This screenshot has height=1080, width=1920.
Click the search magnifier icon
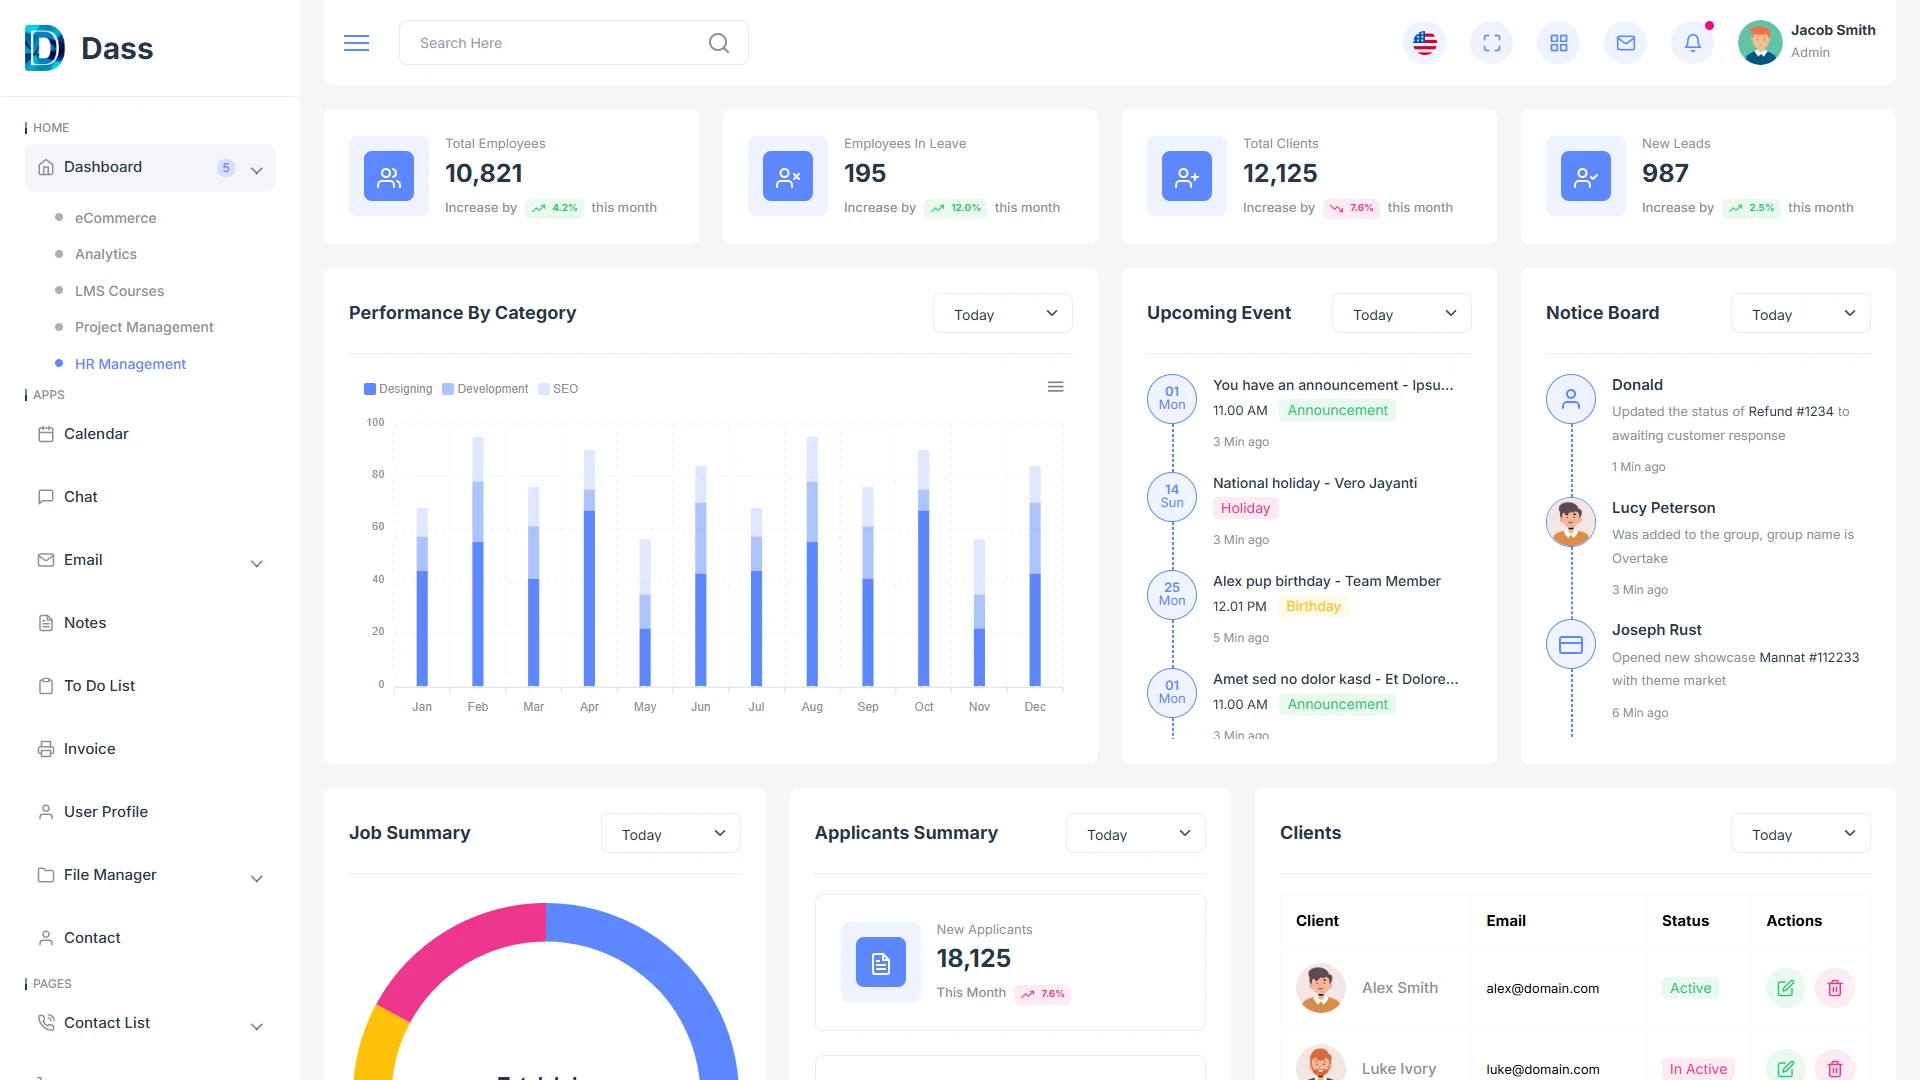718,43
